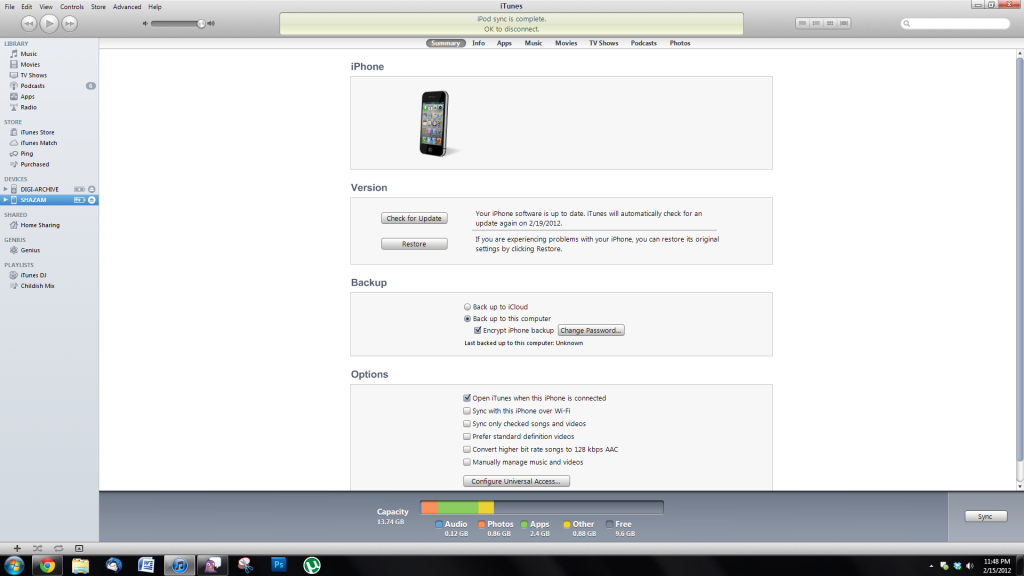Expand the DIGI-ARCHIVE device tree
This screenshot has height=576, width=1024.
point(5,189)
